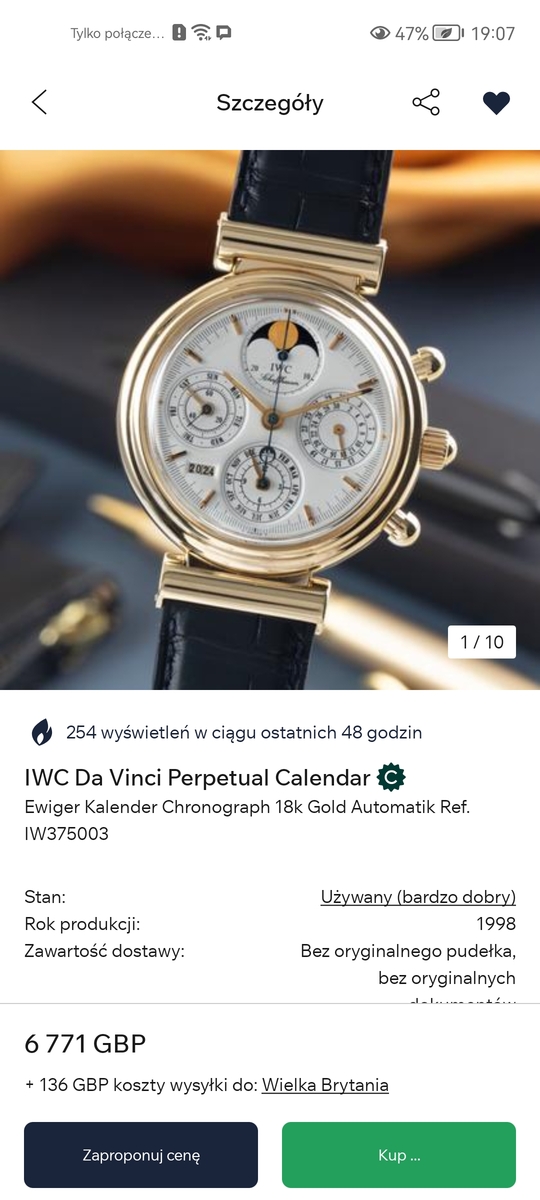540x1200 pixels.
Task: Toggle the heart favorite icon
Action: coord(496,103)
